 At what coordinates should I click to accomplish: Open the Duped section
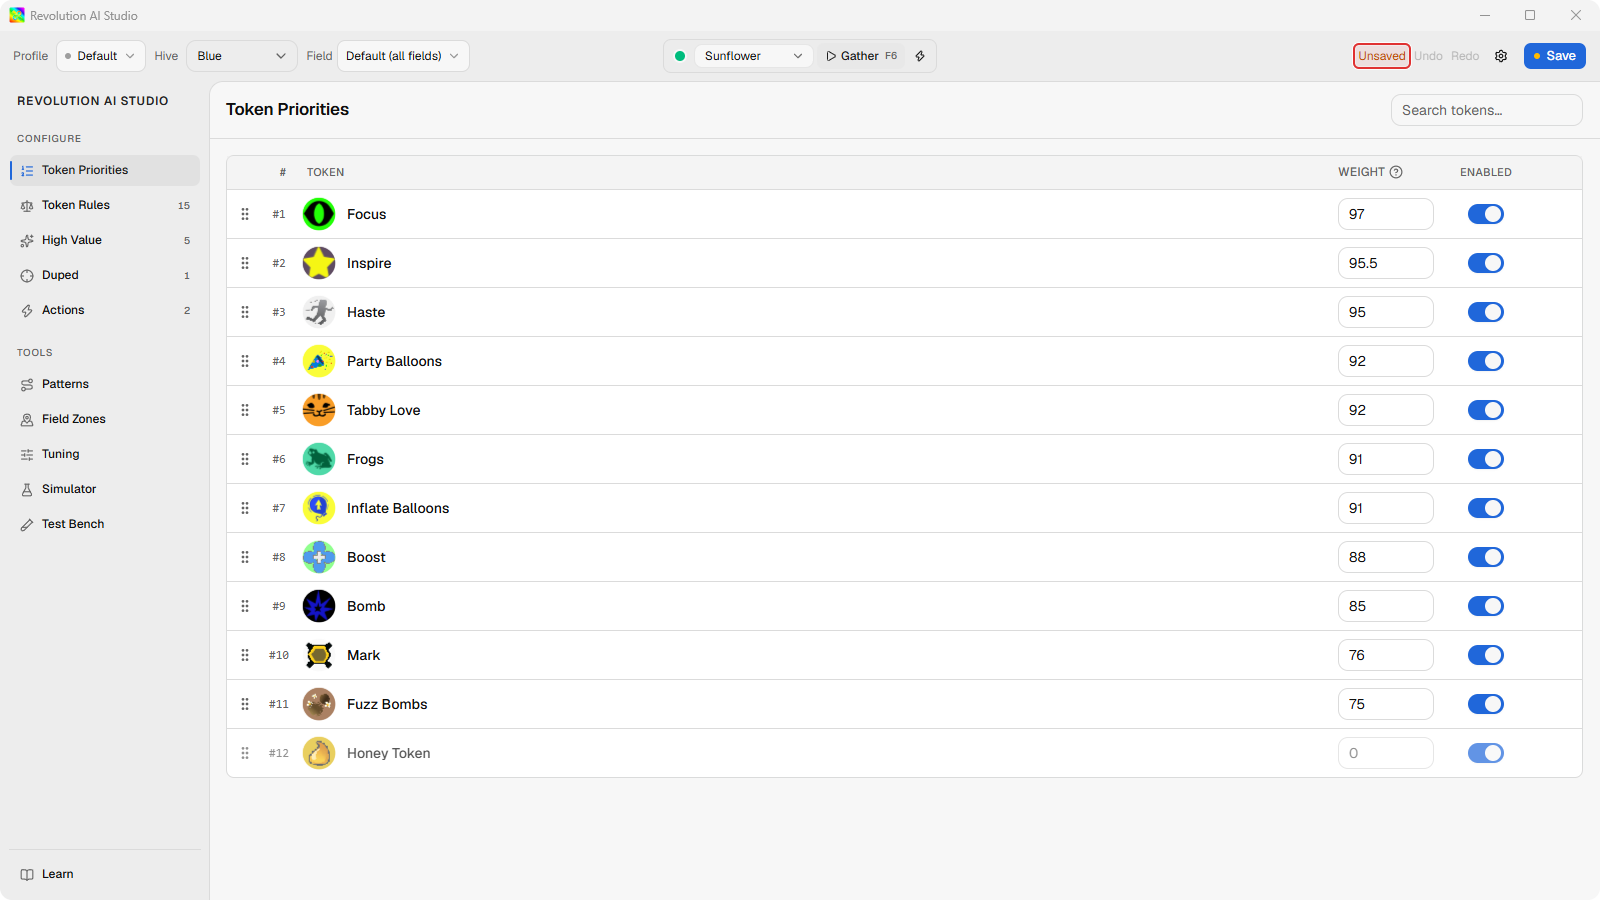pyautogui.click(x=105, y=275)
